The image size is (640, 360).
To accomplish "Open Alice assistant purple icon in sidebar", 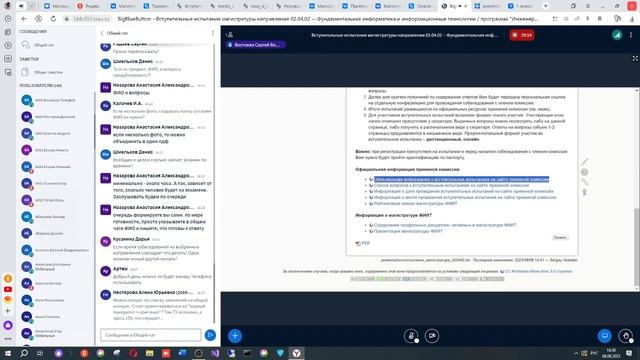I will (x=8, y=325).
